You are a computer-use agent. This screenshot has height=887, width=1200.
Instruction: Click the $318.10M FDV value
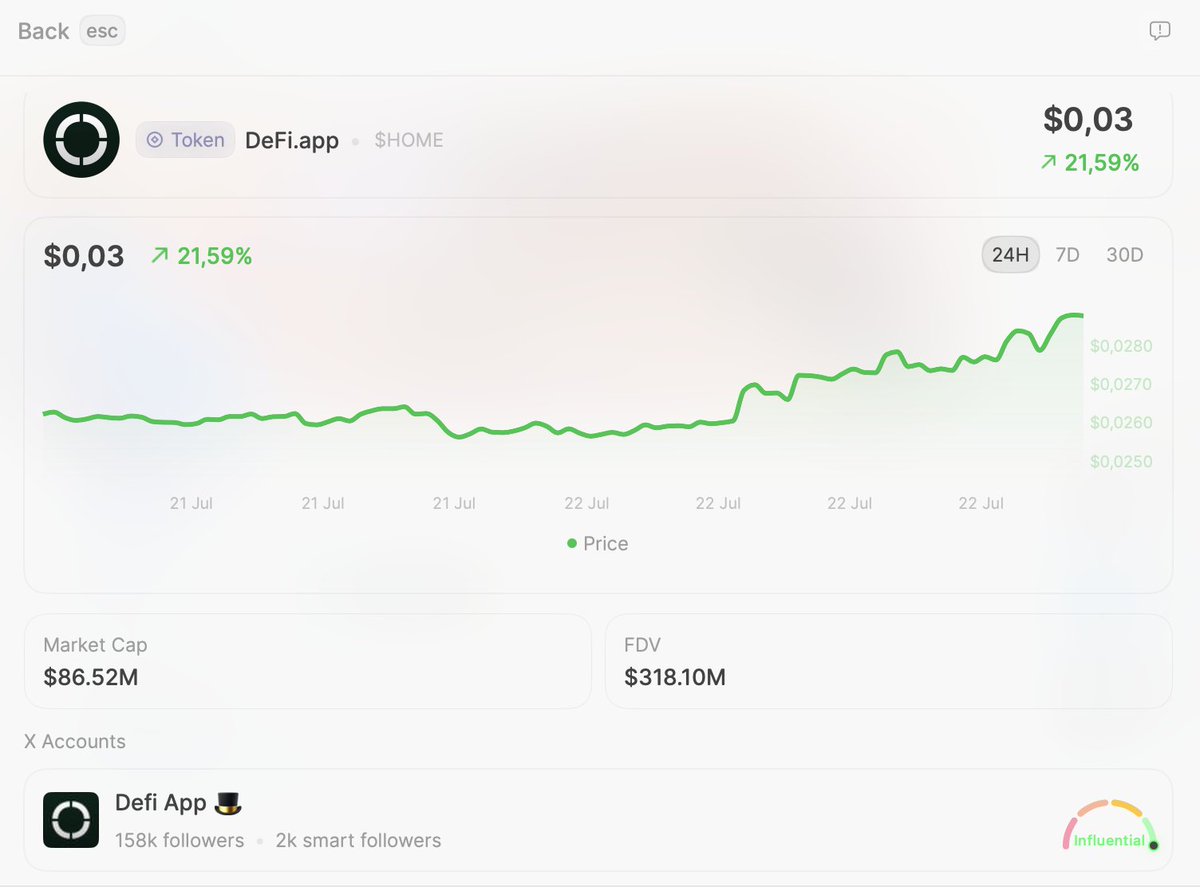click(x=675, y=677)
